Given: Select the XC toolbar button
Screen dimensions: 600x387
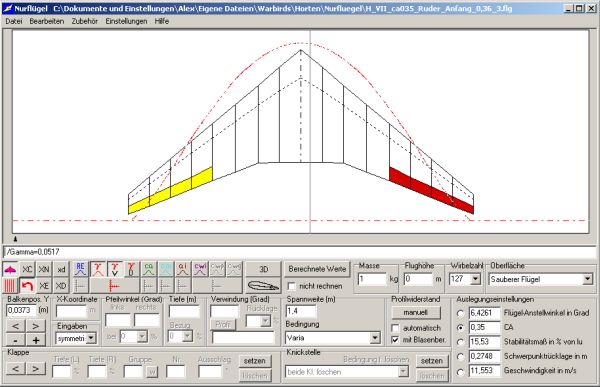Looking at the screenshot, I should pyautogui.click(x=27, y=269).
